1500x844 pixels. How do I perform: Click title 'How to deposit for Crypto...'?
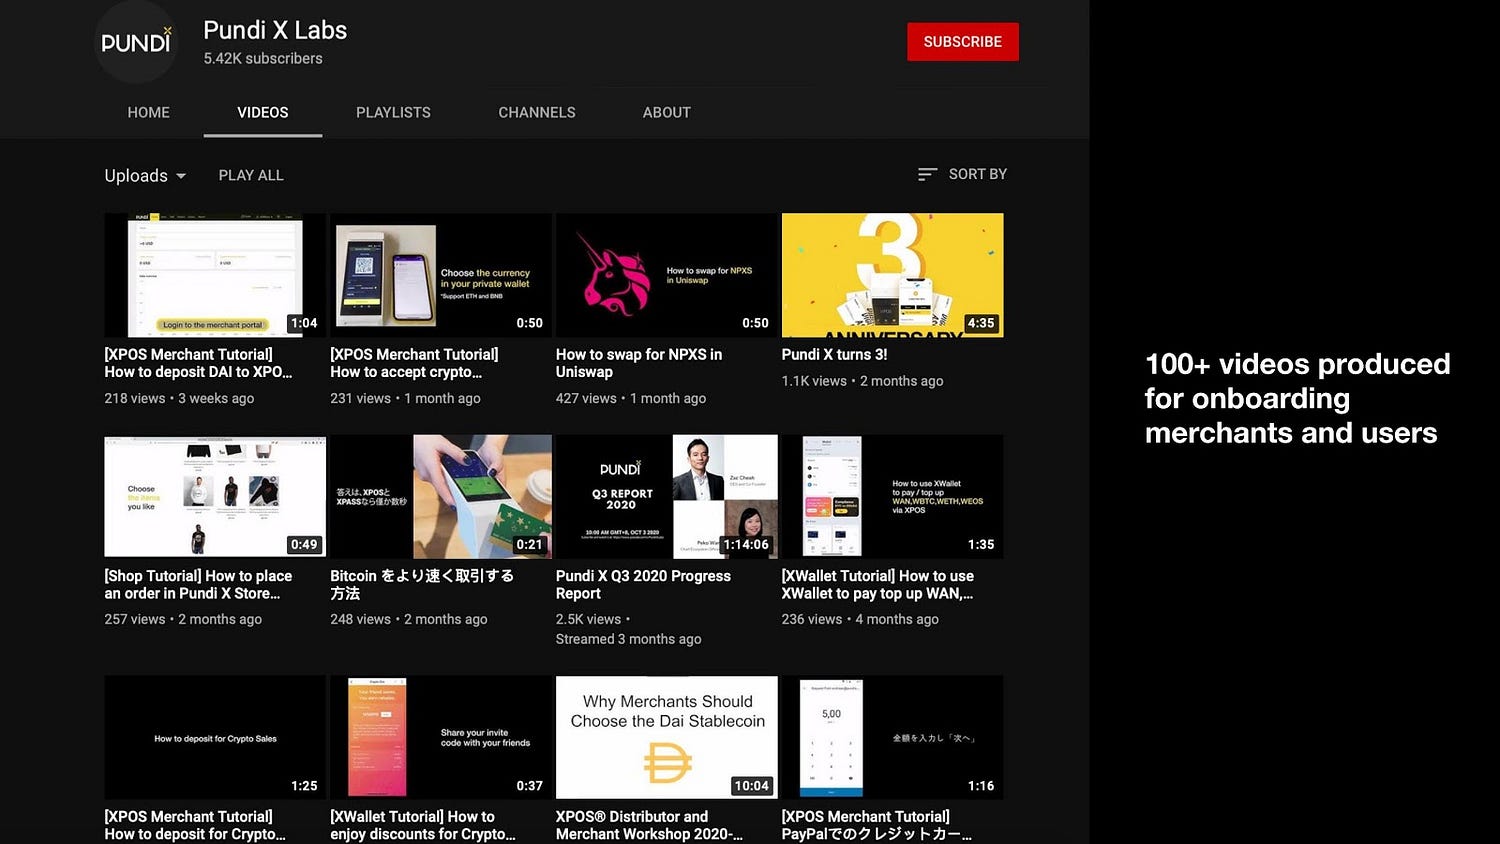click(x=195, y=825)
